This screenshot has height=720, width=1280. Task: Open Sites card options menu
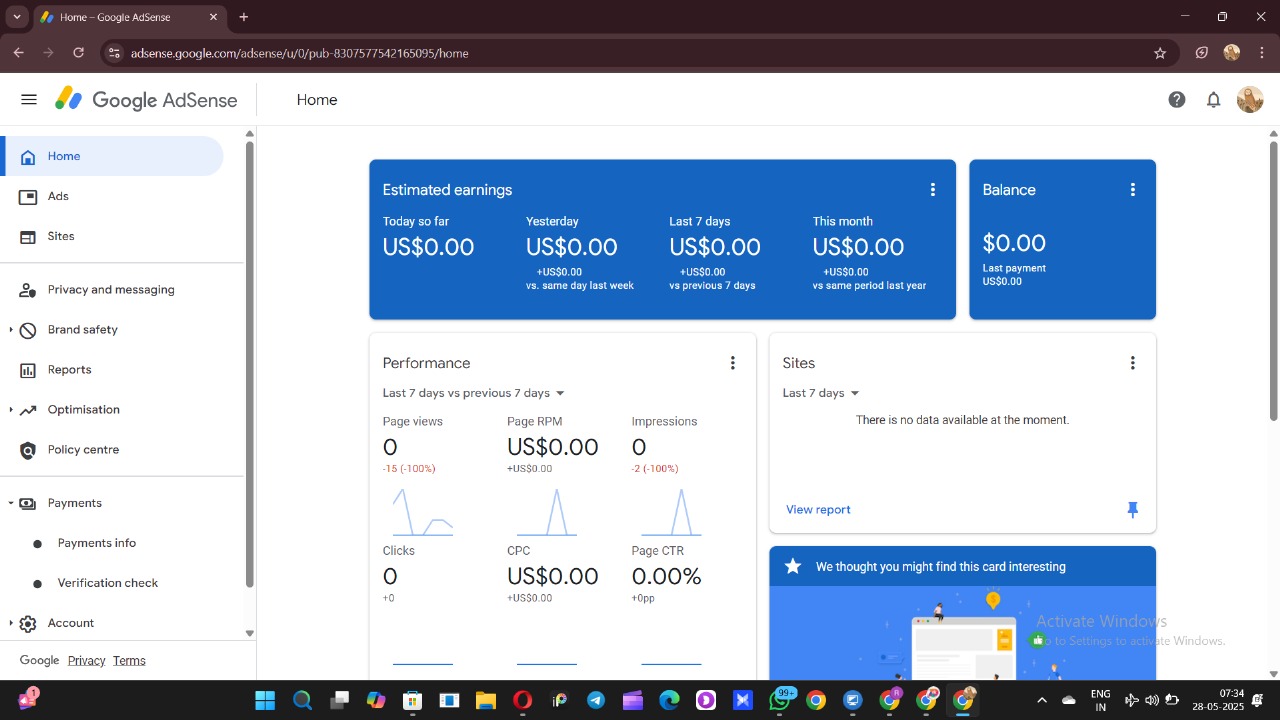[1133, 363]
